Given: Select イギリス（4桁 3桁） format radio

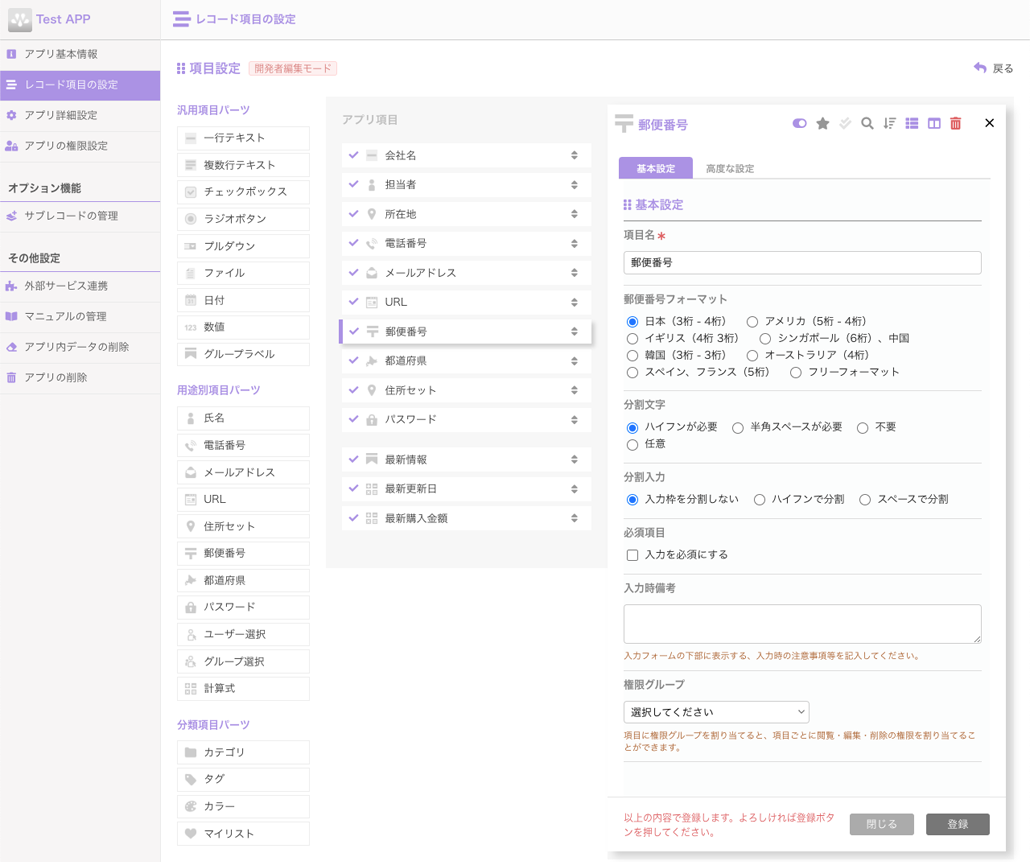Looking at the screenshot, I should pyautogui.click(x=632, y=339).
